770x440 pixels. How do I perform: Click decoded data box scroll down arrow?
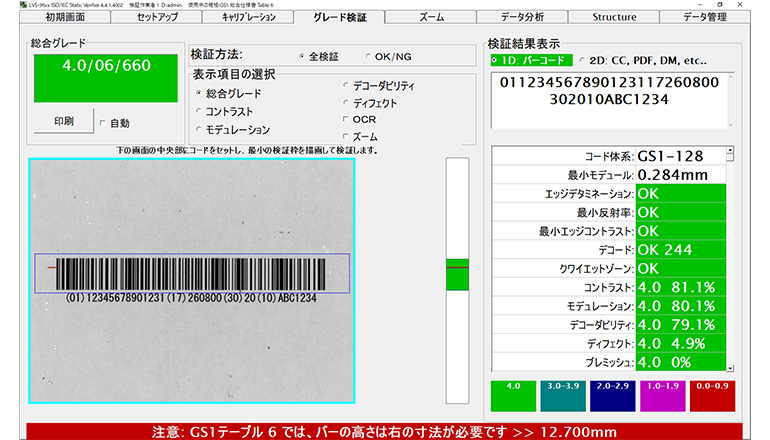click(x=731, y=125)
